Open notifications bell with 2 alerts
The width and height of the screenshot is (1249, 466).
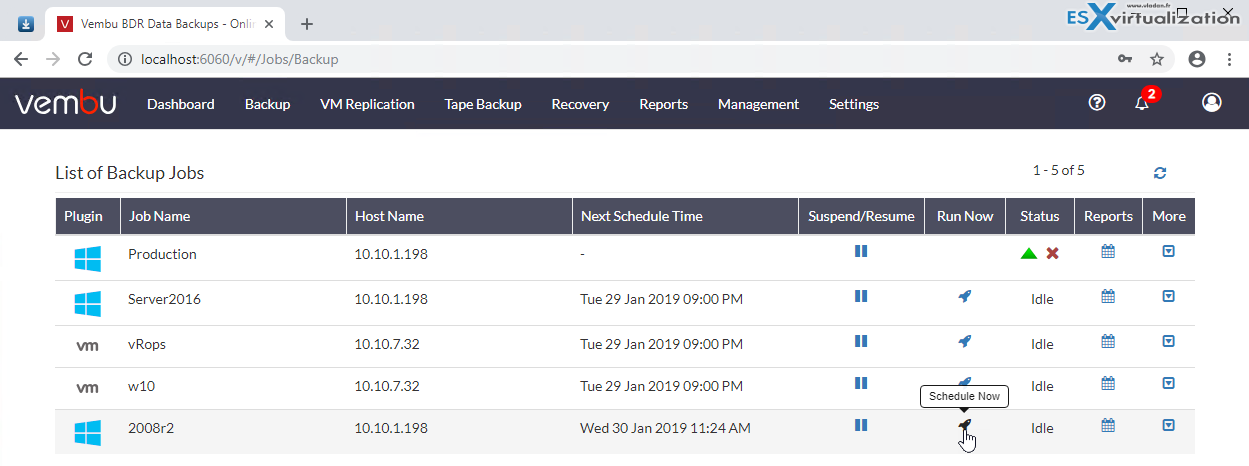(1142, 103)
